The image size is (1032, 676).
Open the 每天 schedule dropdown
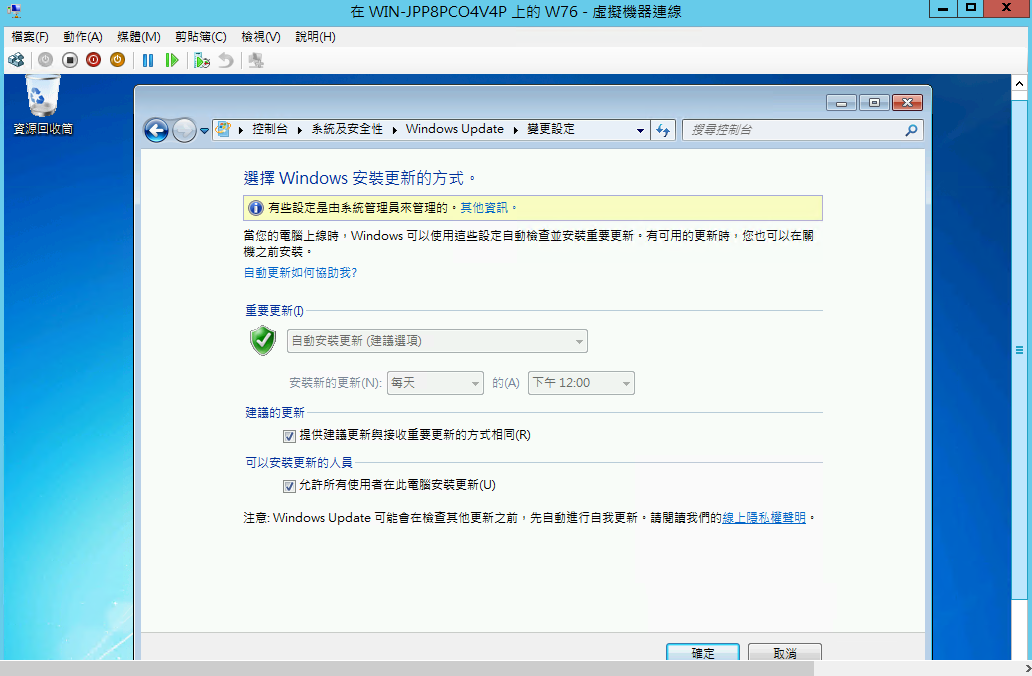[x=435, y=383]
